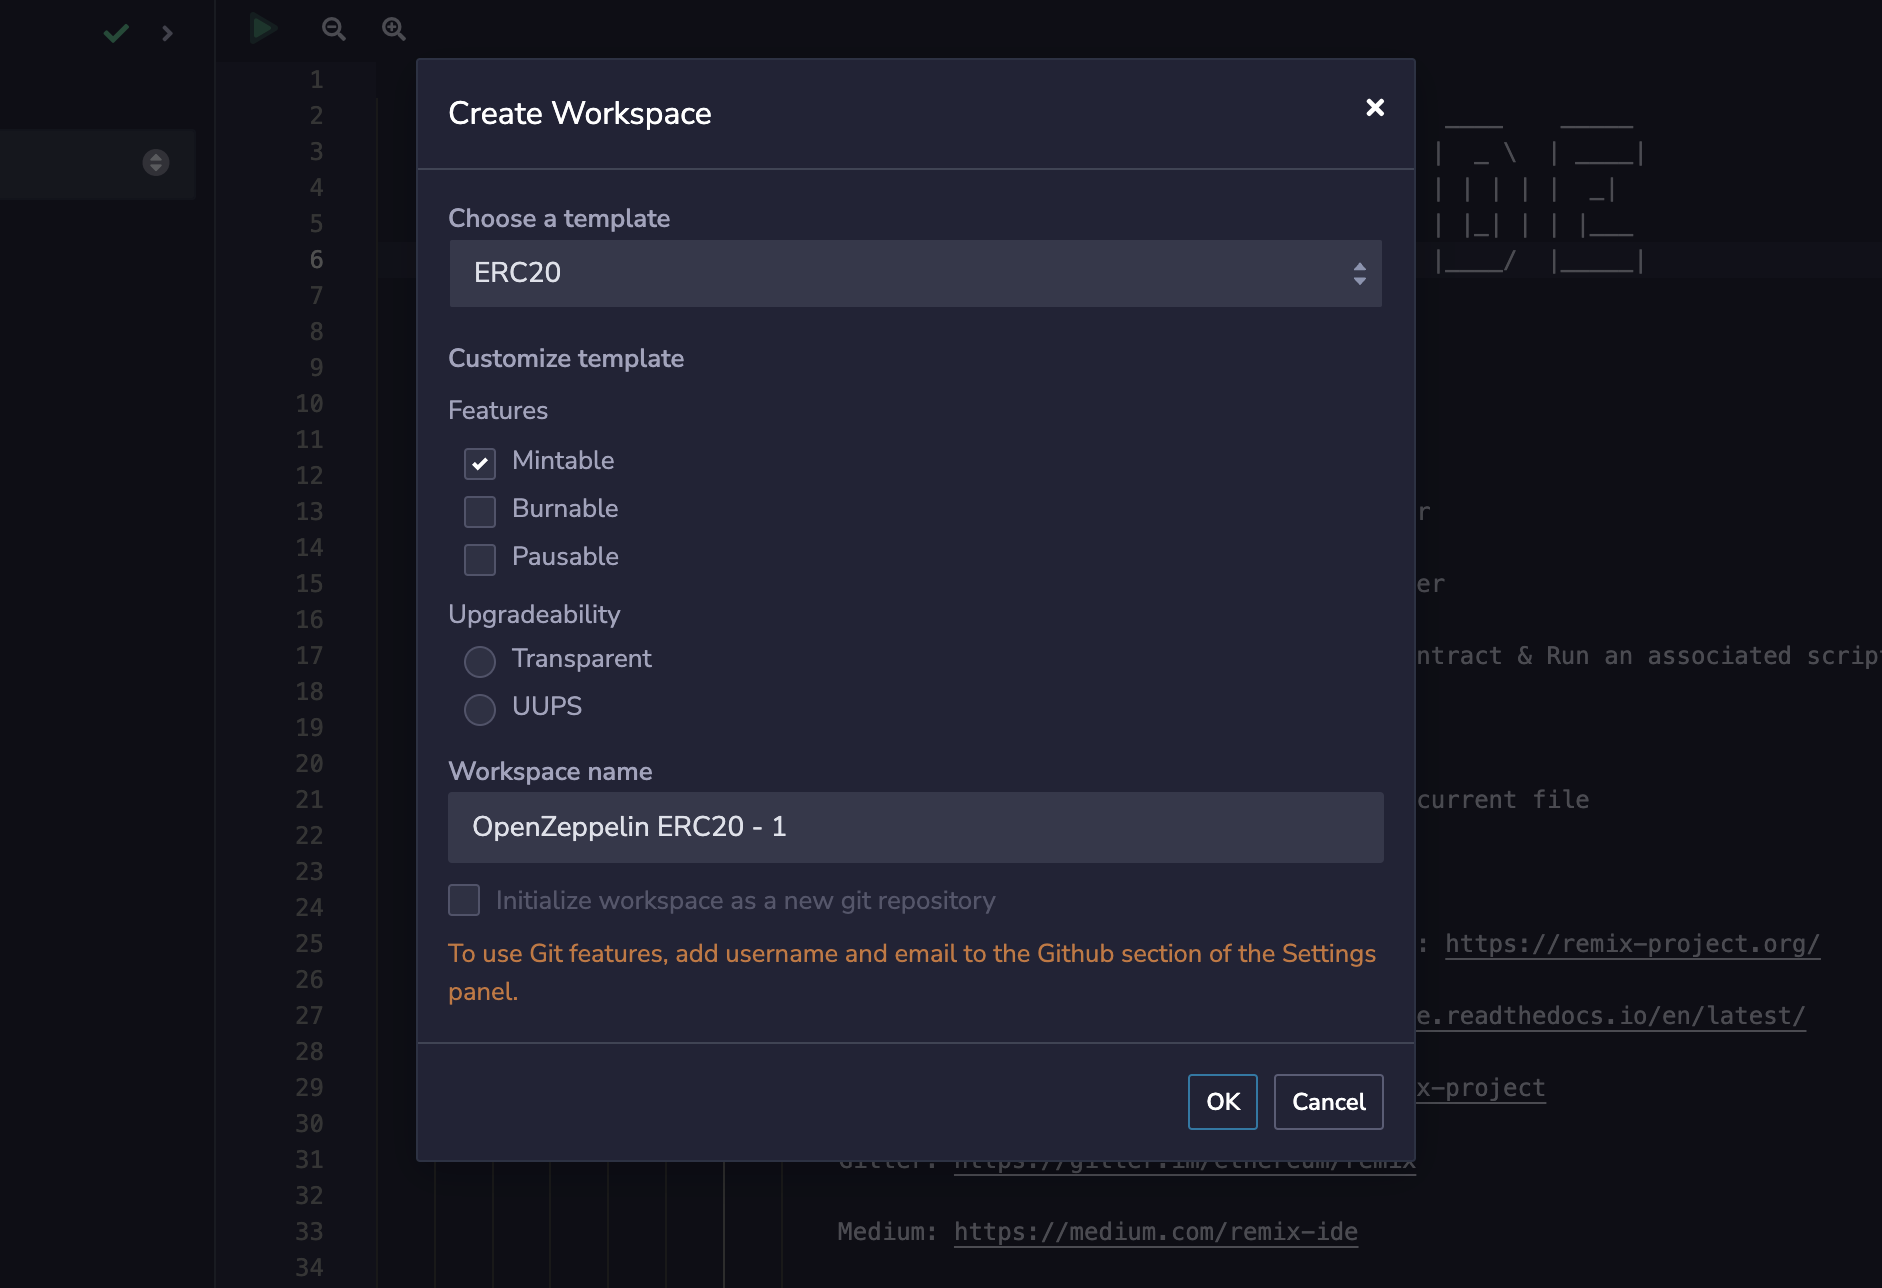Image resolution: width=1882 pixels, height=1288 pixels.
Task: Click line number 6 in editor gutter
Action: 316,260
